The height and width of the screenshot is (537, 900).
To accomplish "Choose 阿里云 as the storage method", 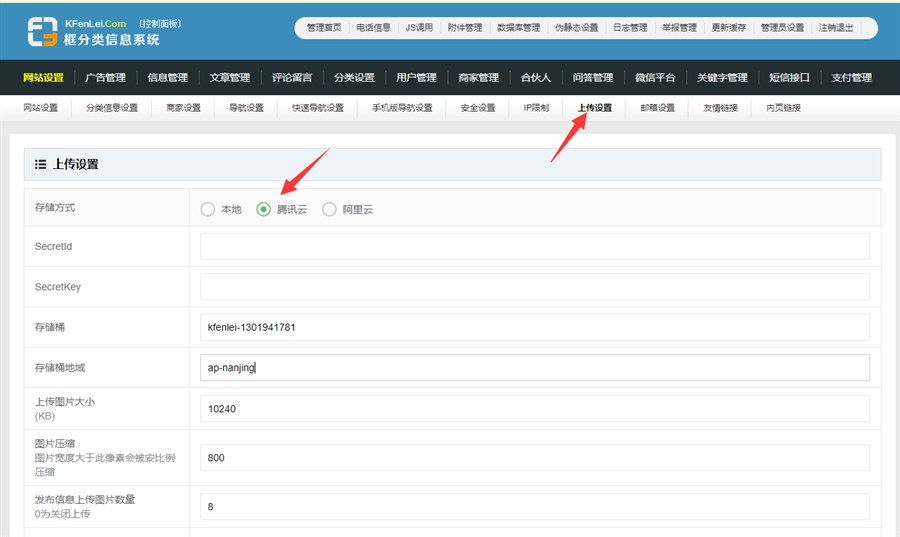I will pos(330,209).
